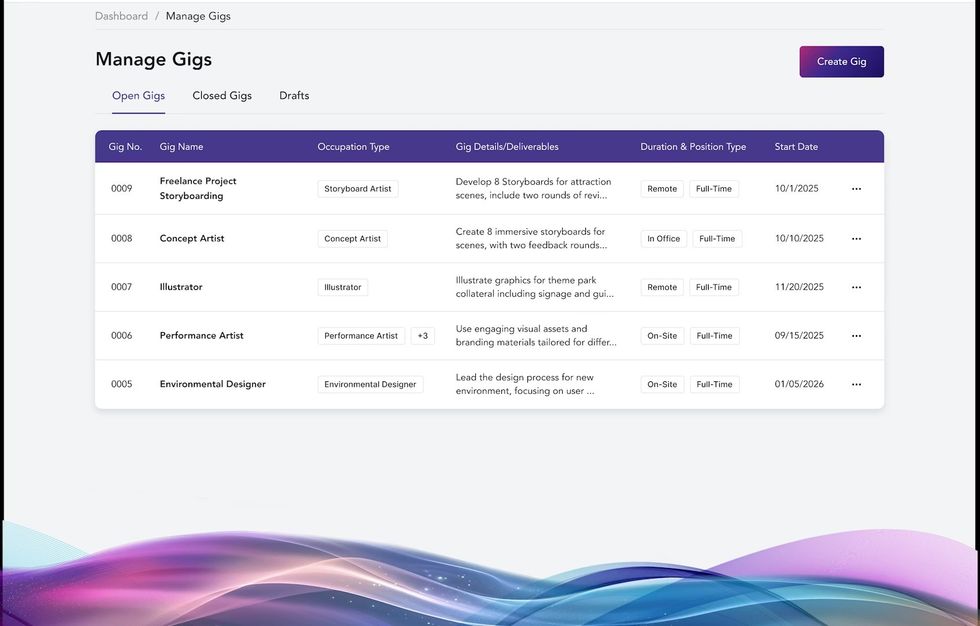The image size is (980, 626).
Task: Sort by the Start Date column header
Action: (796, 146)
